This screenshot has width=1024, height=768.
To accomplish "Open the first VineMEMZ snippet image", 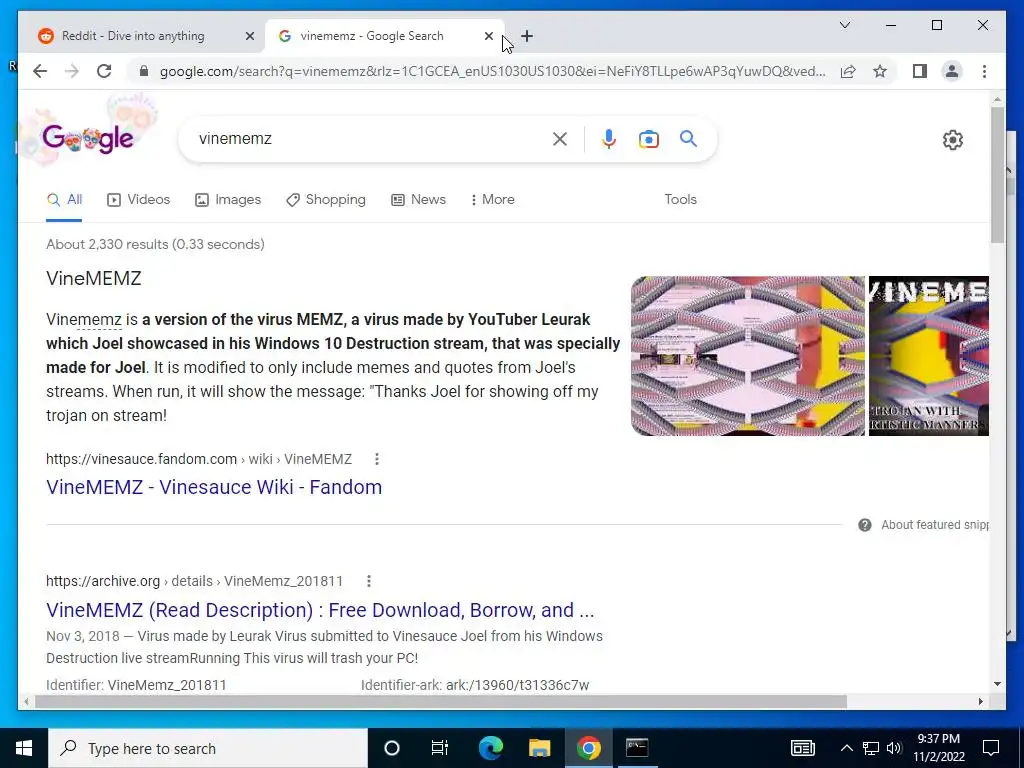I will [x=748, y=356].
